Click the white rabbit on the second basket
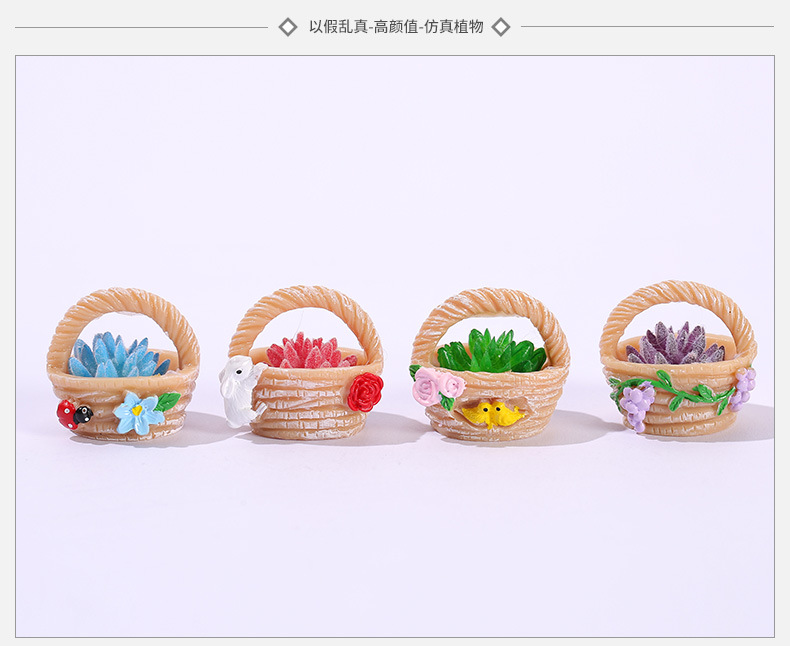 (239, 391)
